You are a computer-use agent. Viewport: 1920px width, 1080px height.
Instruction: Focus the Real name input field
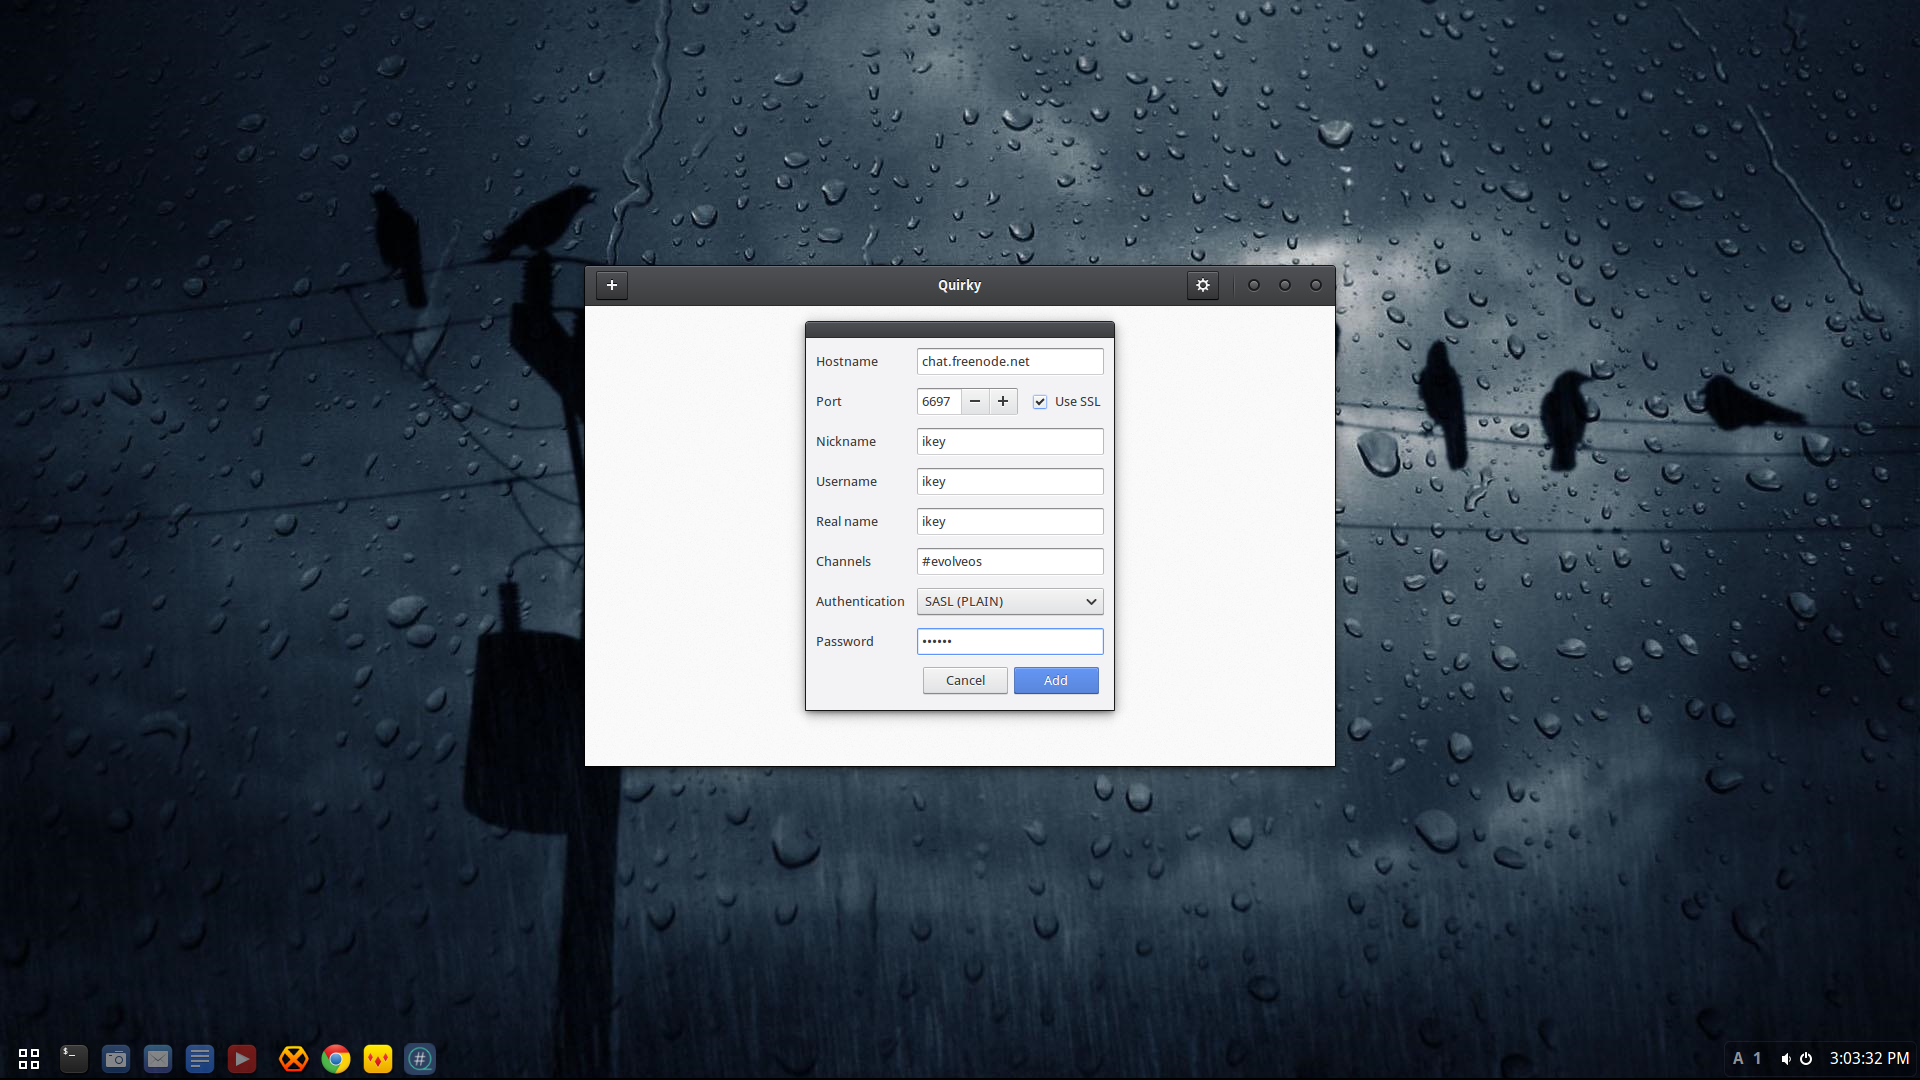(x=1010, y=521)
